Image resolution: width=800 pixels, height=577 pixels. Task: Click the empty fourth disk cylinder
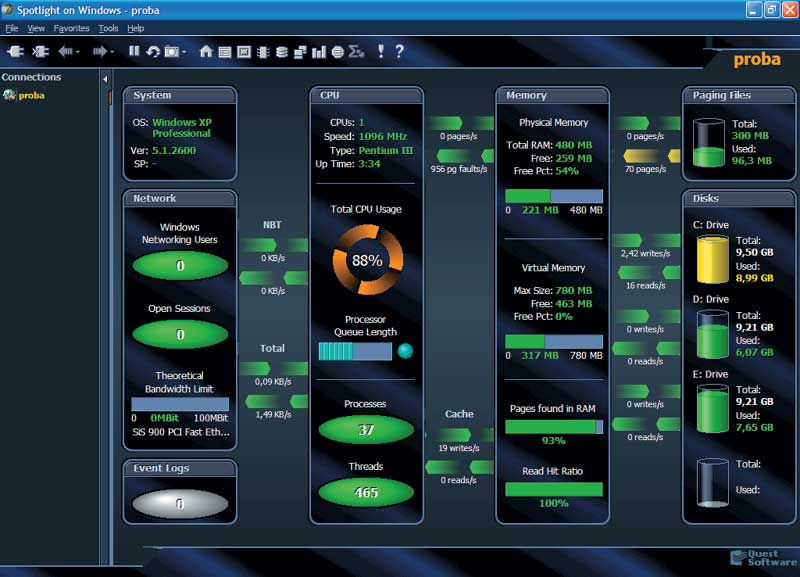coord(713,483)
